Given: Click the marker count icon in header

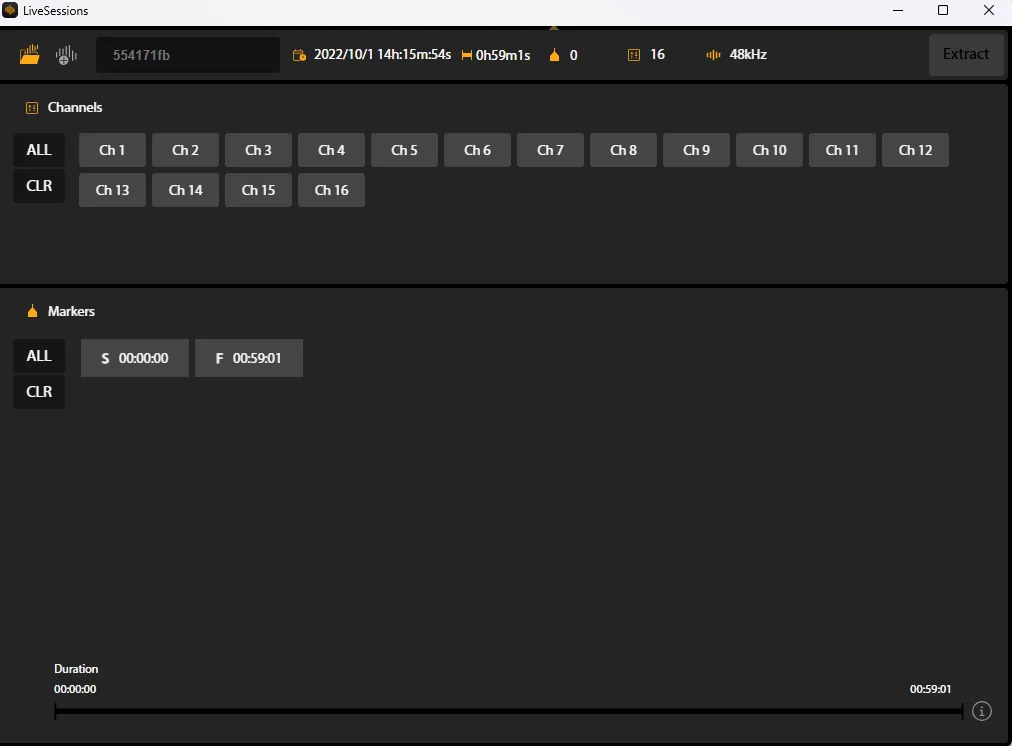Looking at the screenshot, I should (554, 55).
